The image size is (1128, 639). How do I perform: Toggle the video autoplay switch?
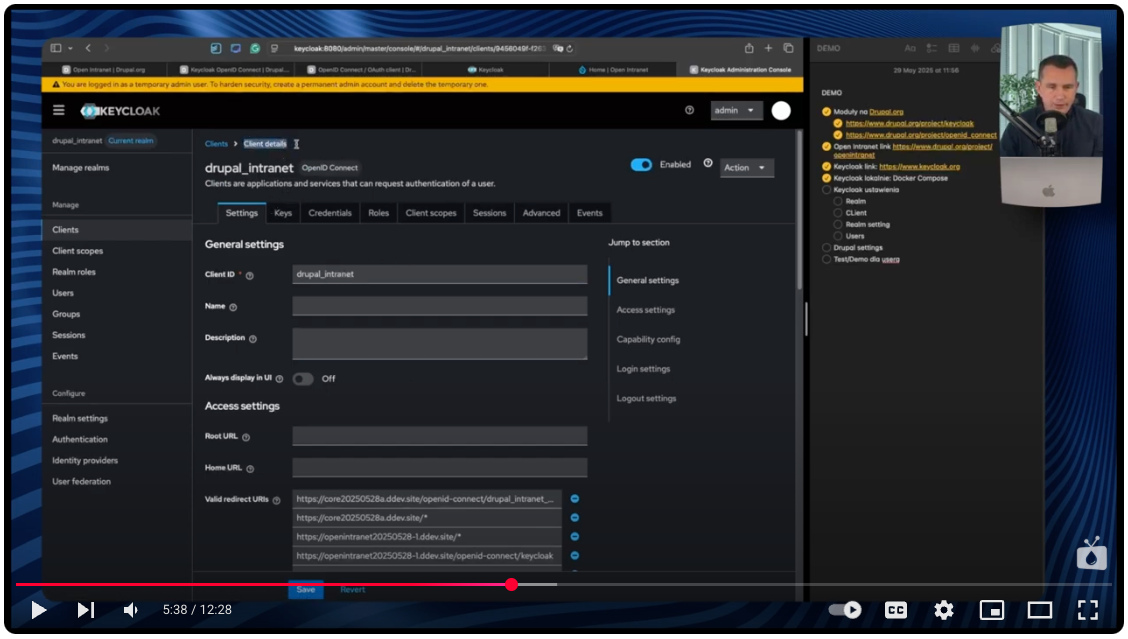[845, 610]
